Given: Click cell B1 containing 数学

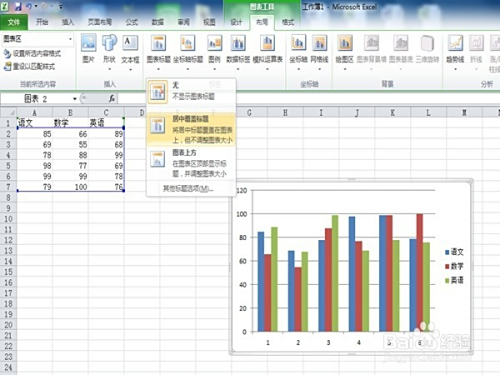Looking at the screenshot, I should point(70,123).
